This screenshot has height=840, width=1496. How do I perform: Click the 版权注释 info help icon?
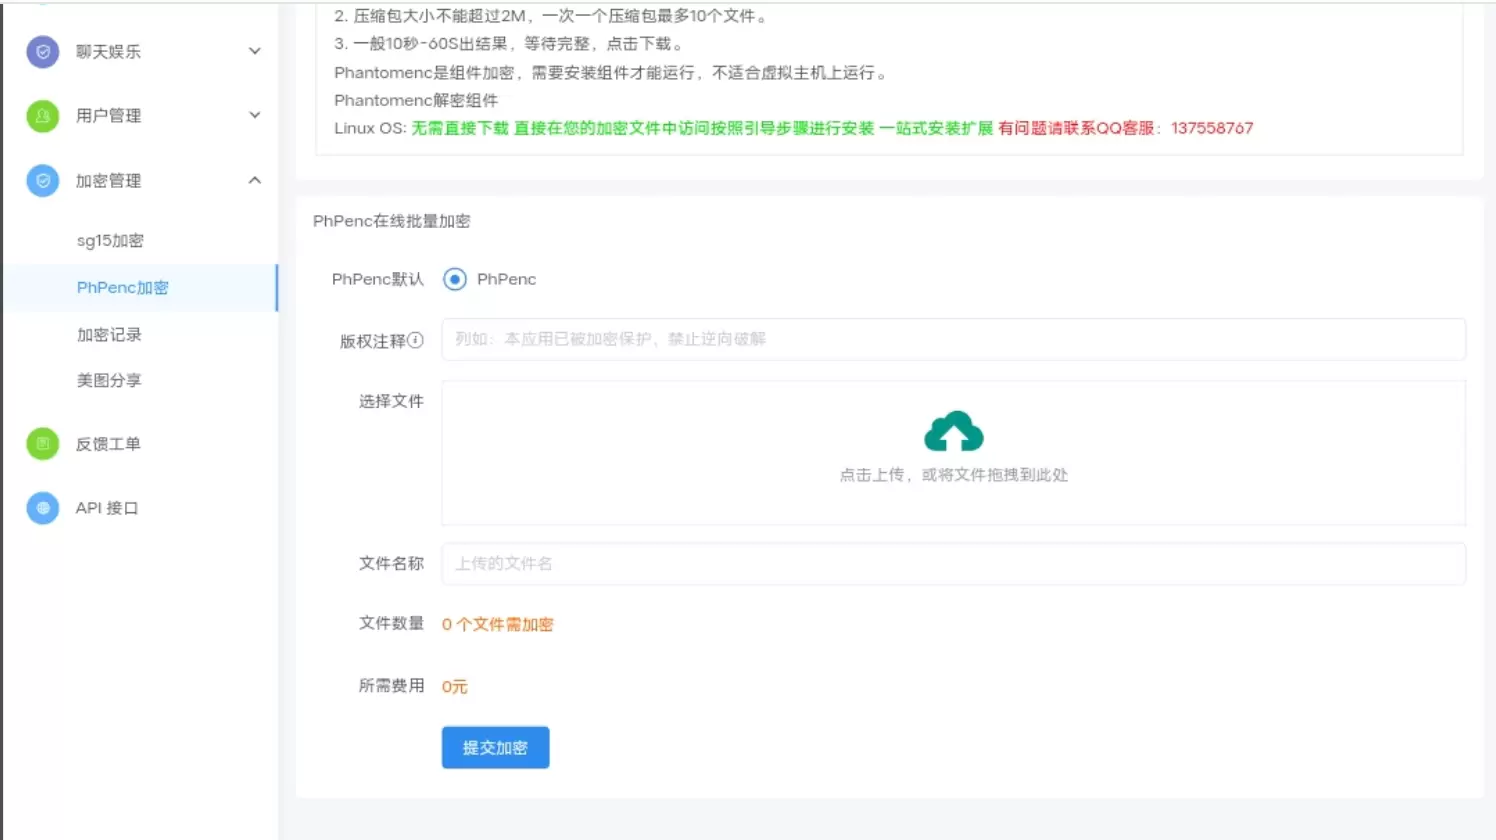[x=416, y=340]
